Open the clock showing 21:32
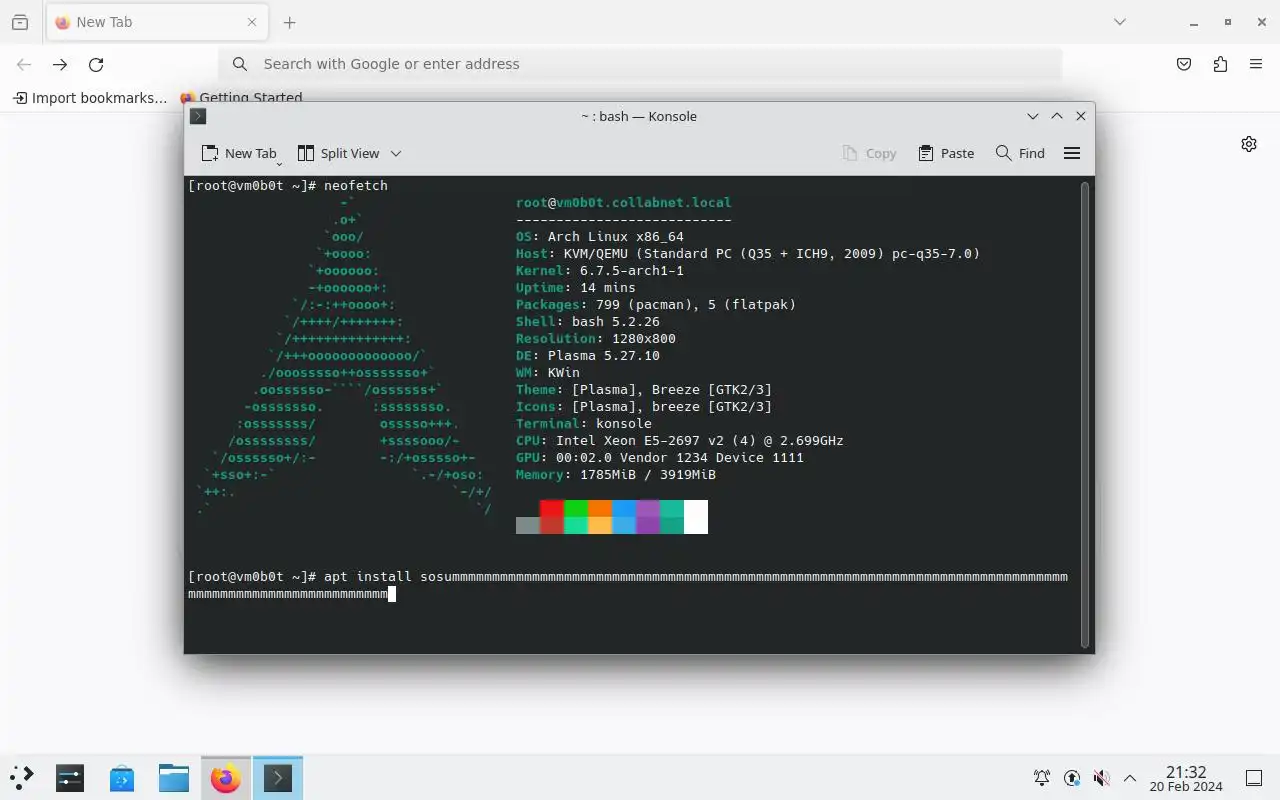 (1186, 778)
